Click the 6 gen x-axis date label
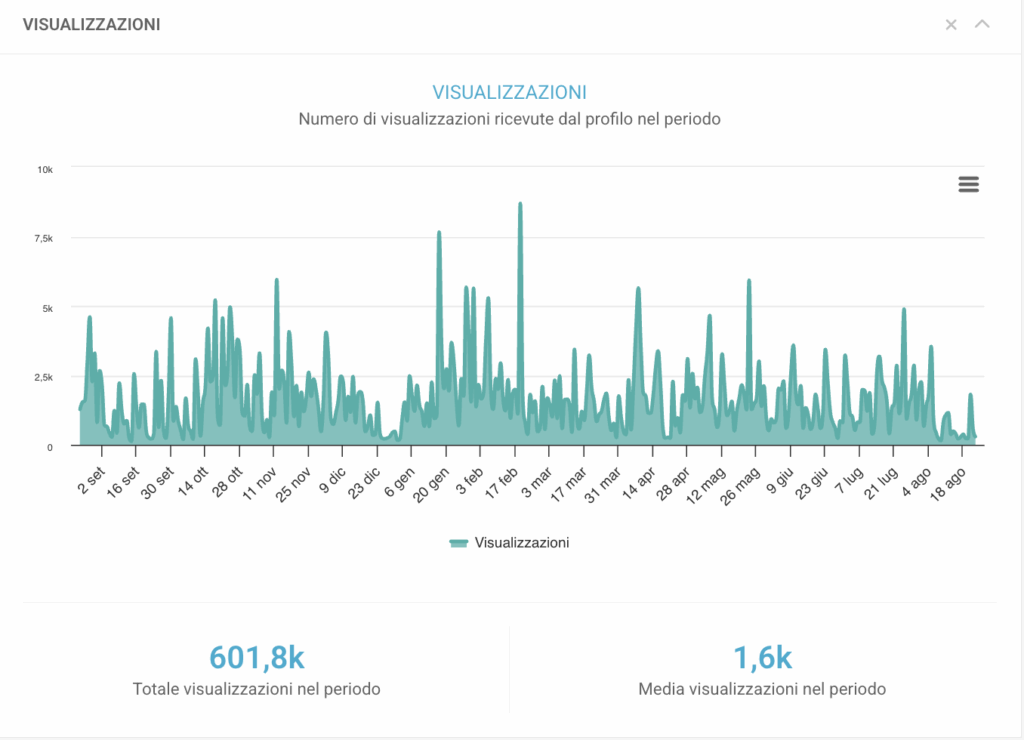This screenshot has height=740, width=1024. pos(400,482)
